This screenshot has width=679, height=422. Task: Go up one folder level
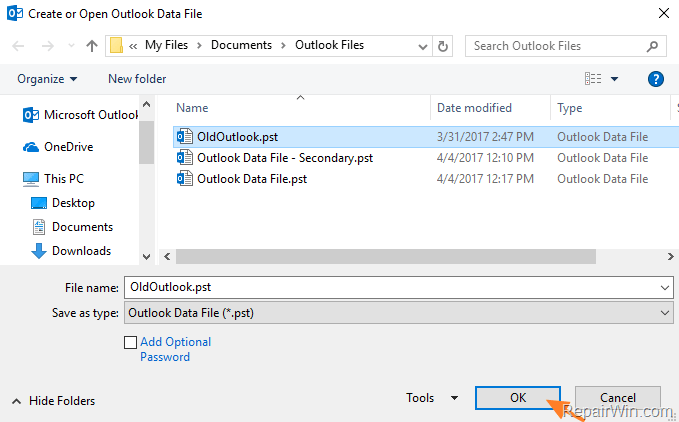coord(92,46)
